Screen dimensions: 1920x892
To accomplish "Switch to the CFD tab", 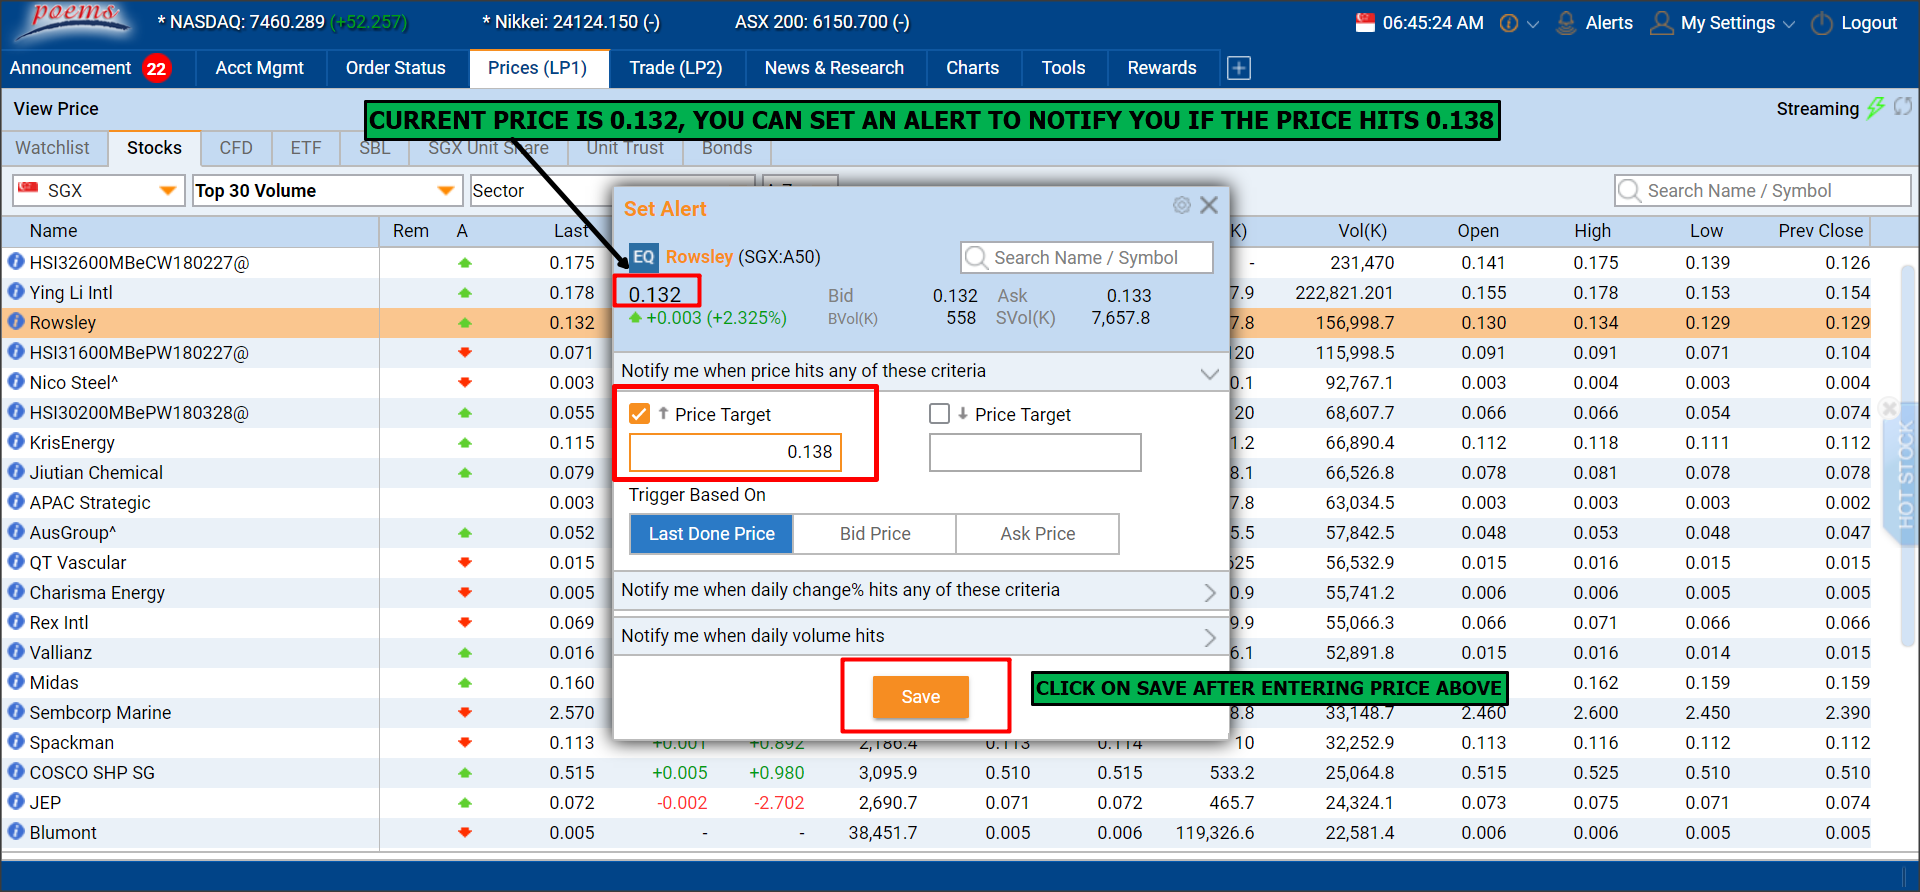I will point(236,148).
